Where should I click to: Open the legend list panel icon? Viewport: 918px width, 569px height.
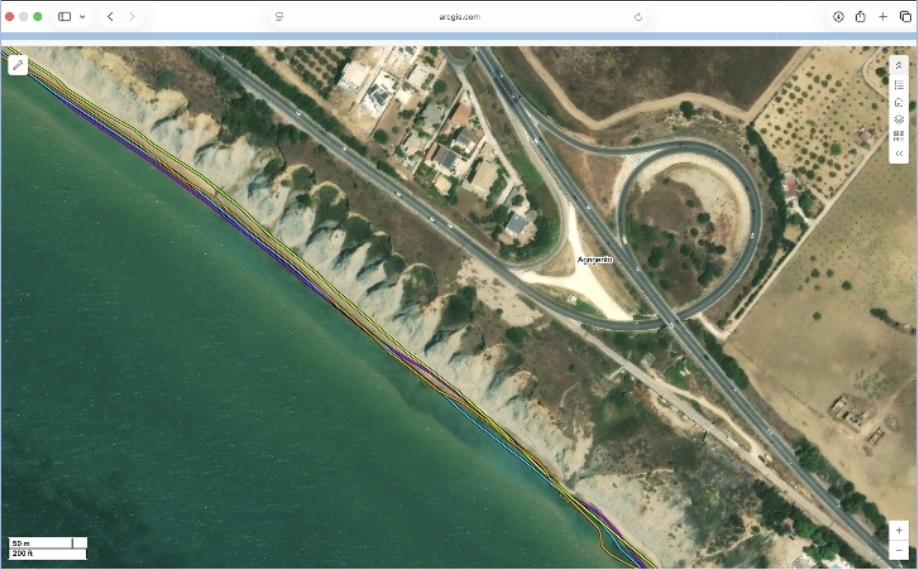point(899,84)
